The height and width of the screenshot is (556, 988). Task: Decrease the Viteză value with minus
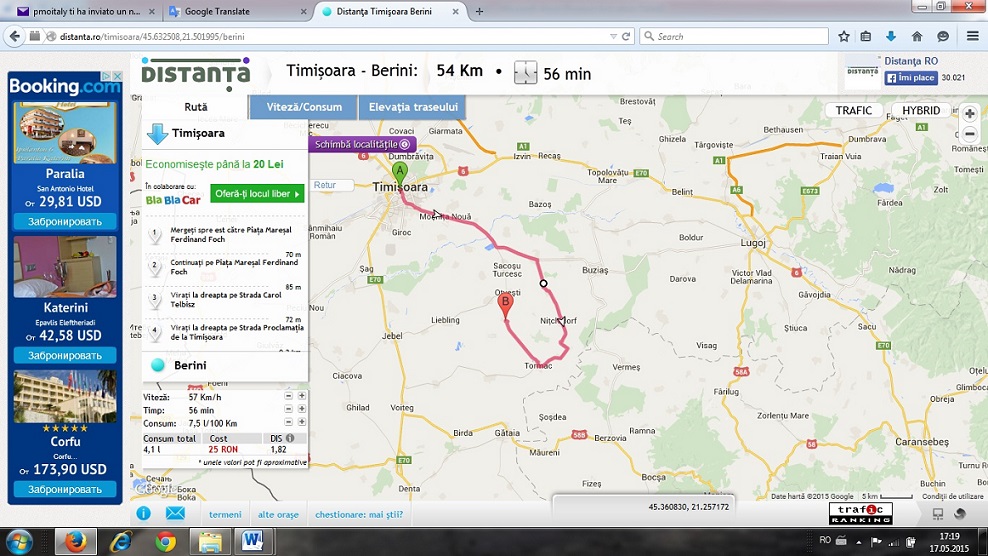click(288, 396)
